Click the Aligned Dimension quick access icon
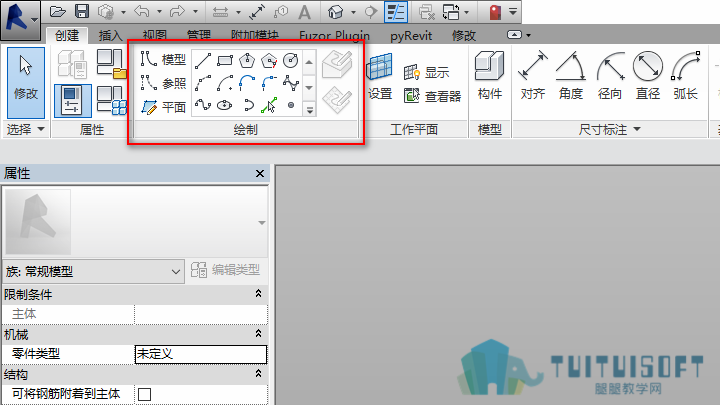The width and height of the screenshot is (720, 405). [257, 12]
